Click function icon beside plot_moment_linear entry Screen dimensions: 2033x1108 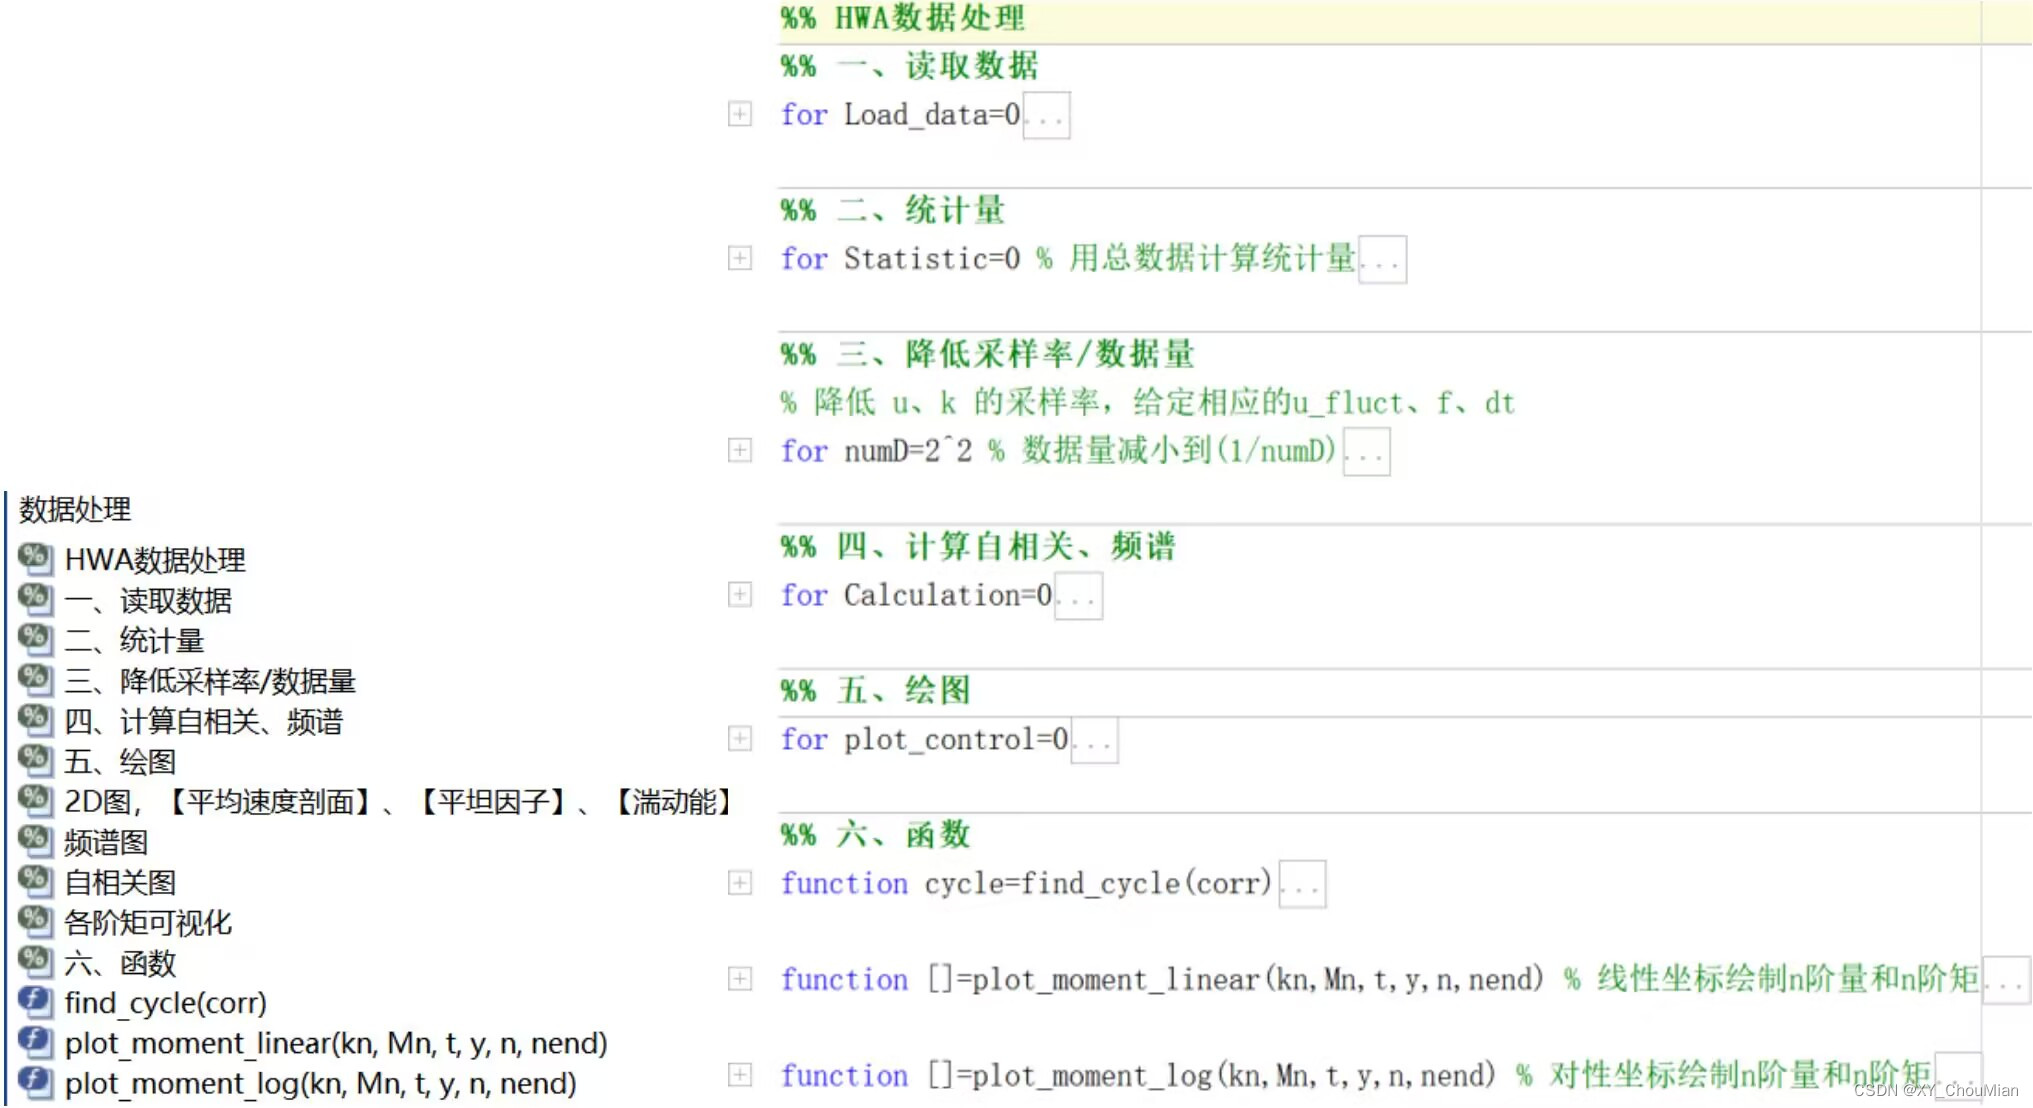pyautogui.click(x=35, y=1042)
